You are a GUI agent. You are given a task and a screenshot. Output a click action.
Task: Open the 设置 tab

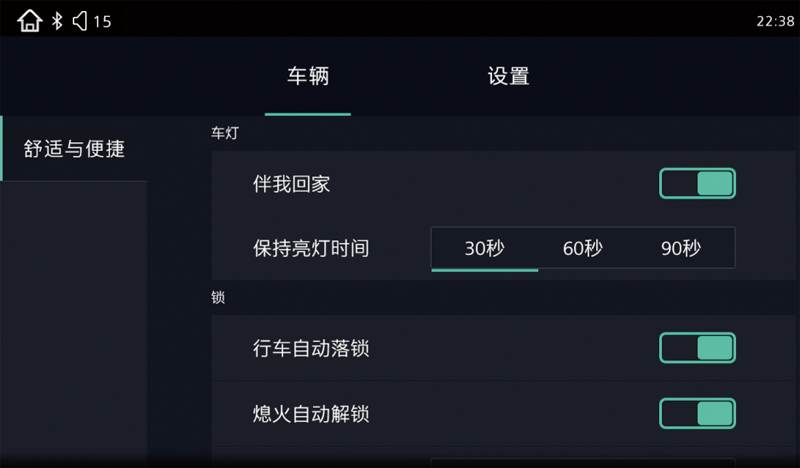coord(508,77)
